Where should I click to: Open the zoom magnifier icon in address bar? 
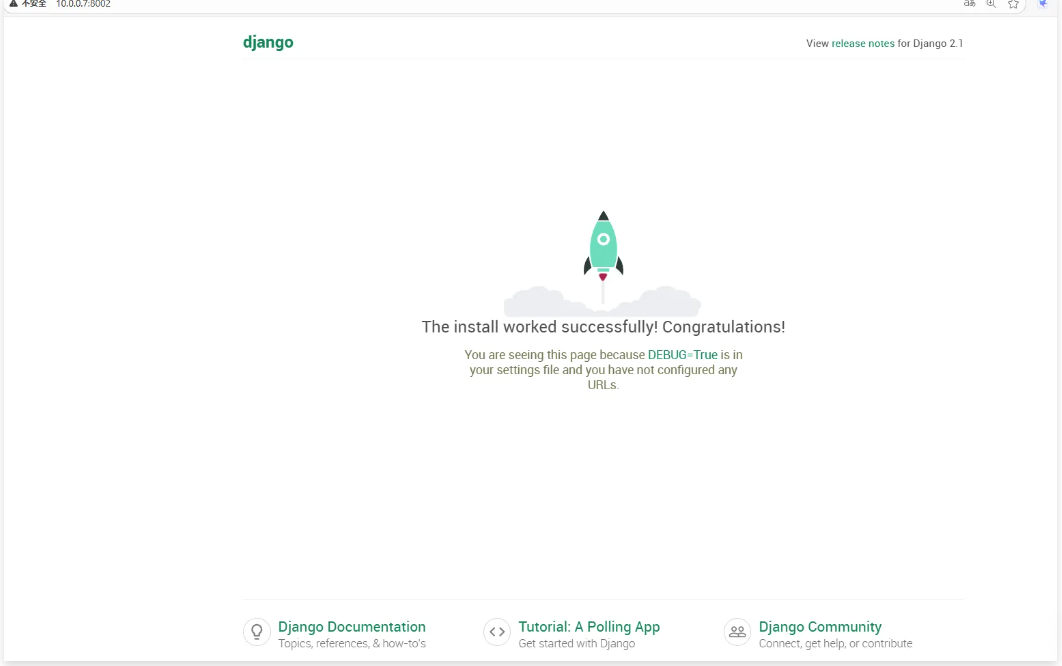click(x=991, y=4)
